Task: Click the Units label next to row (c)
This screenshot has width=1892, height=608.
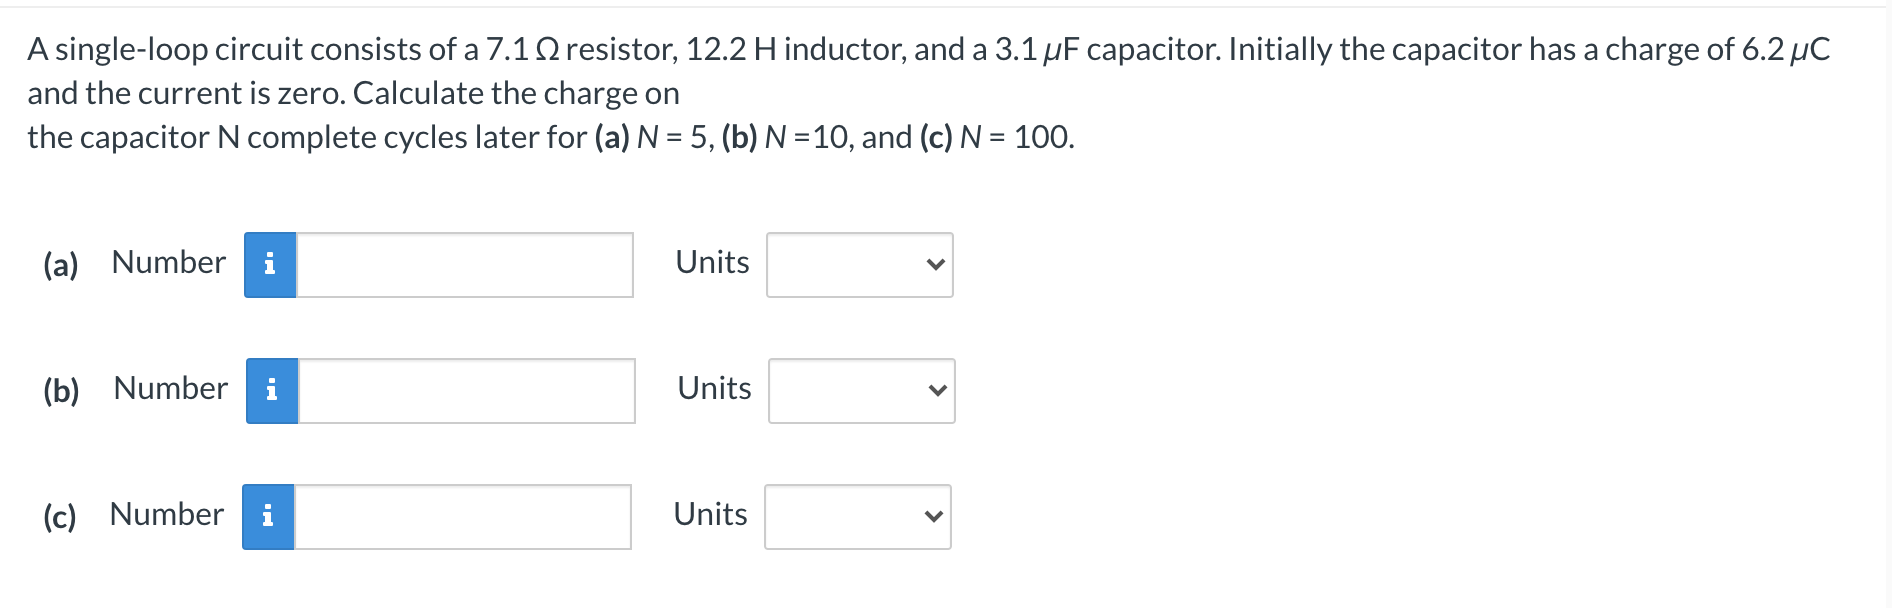Action: pos(710,515)
